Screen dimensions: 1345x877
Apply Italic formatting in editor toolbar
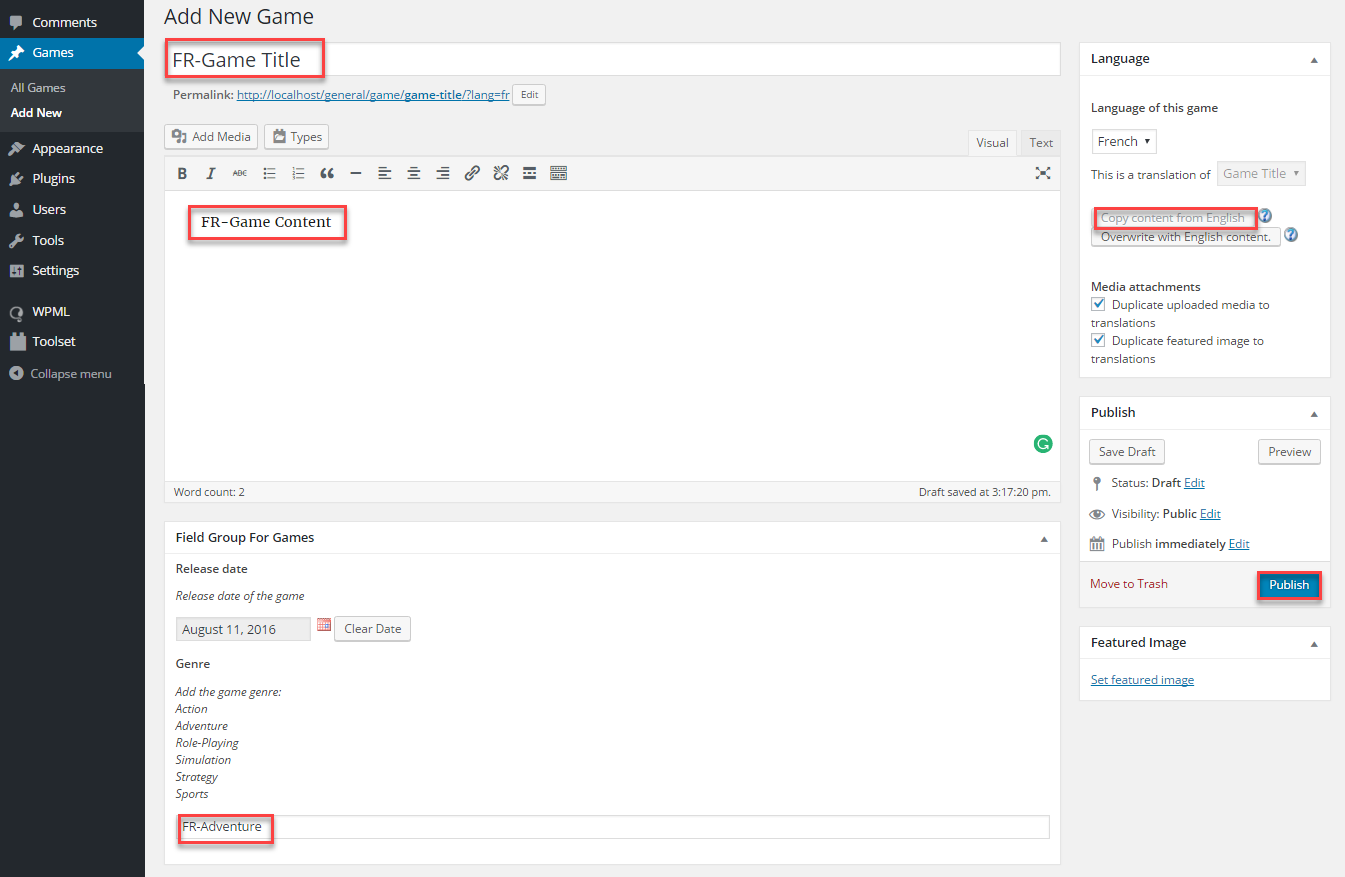[210, 173]
